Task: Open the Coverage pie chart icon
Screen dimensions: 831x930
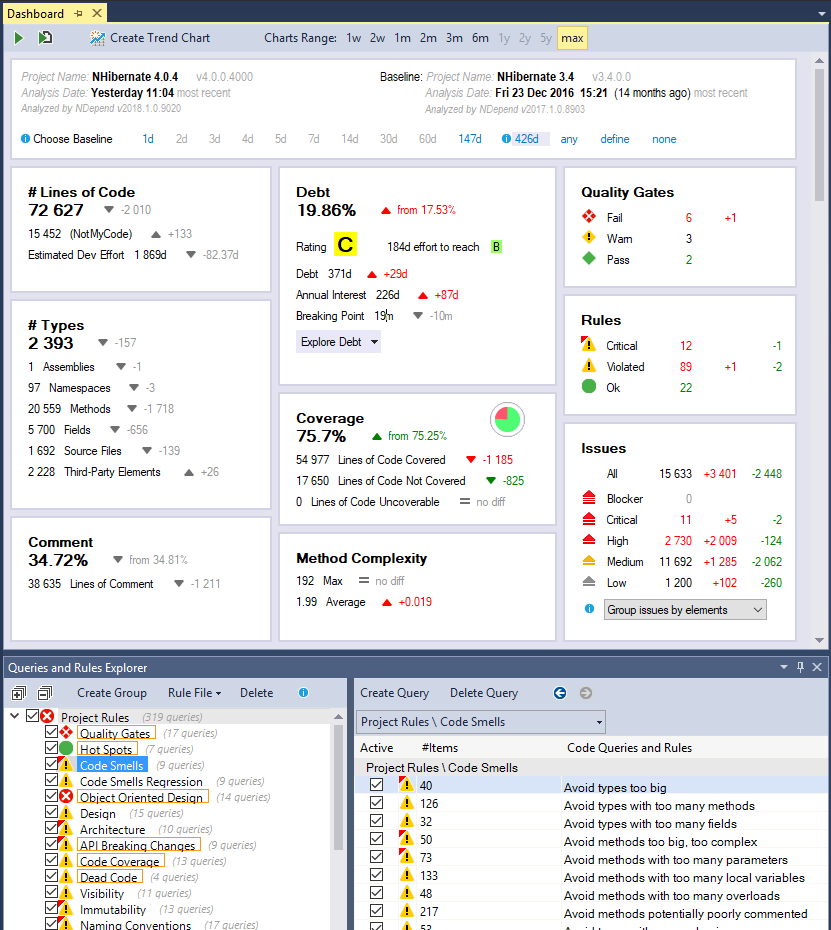Action: tap(507, 419)
